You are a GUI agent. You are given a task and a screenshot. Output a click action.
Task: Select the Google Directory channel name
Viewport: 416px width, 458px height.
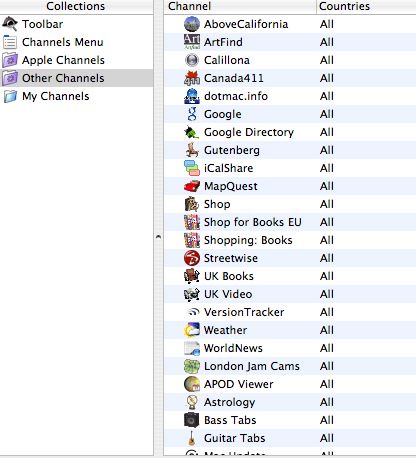tap(249, 132)
